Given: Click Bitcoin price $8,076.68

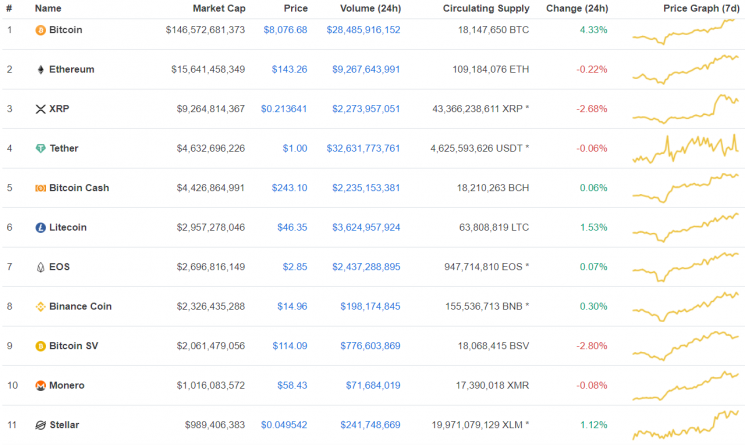Looking at the screenshot, I should pos(286,30).
